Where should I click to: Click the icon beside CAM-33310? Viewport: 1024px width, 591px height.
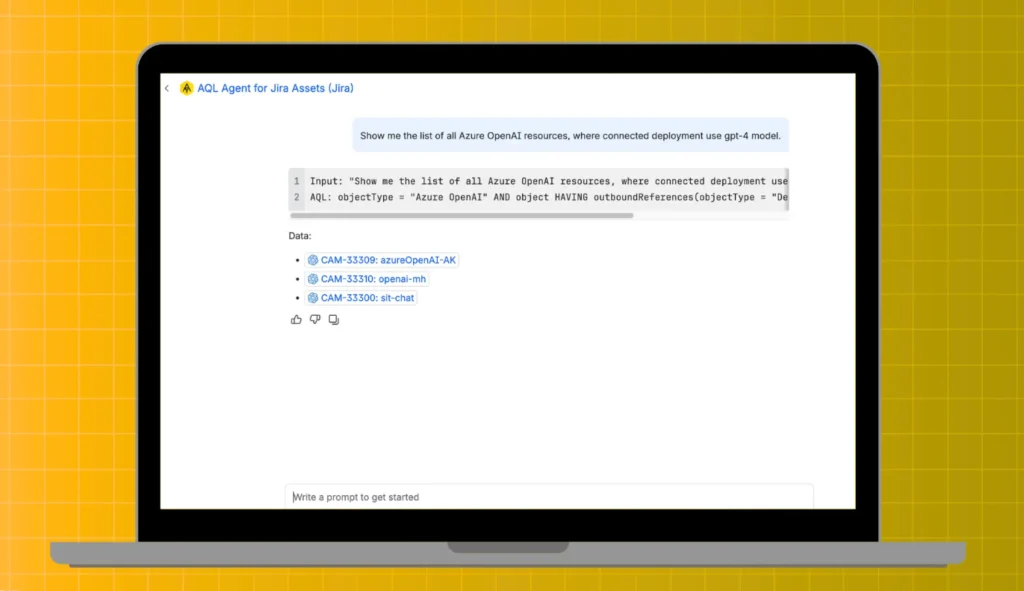pyautogui.click(x=313, y=279)
